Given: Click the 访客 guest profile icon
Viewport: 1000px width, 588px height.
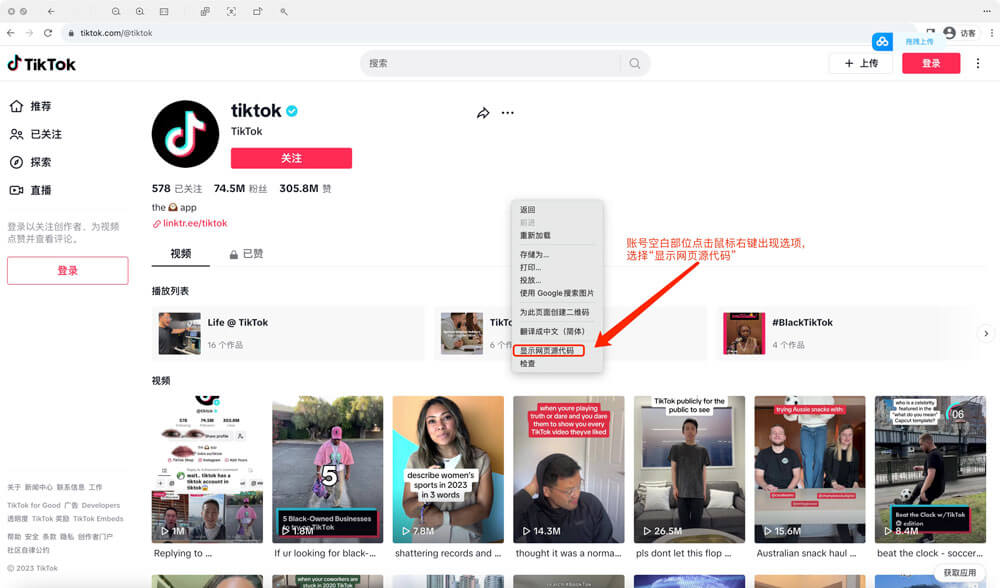Looking at the screenshot, I should pos(950,33).
